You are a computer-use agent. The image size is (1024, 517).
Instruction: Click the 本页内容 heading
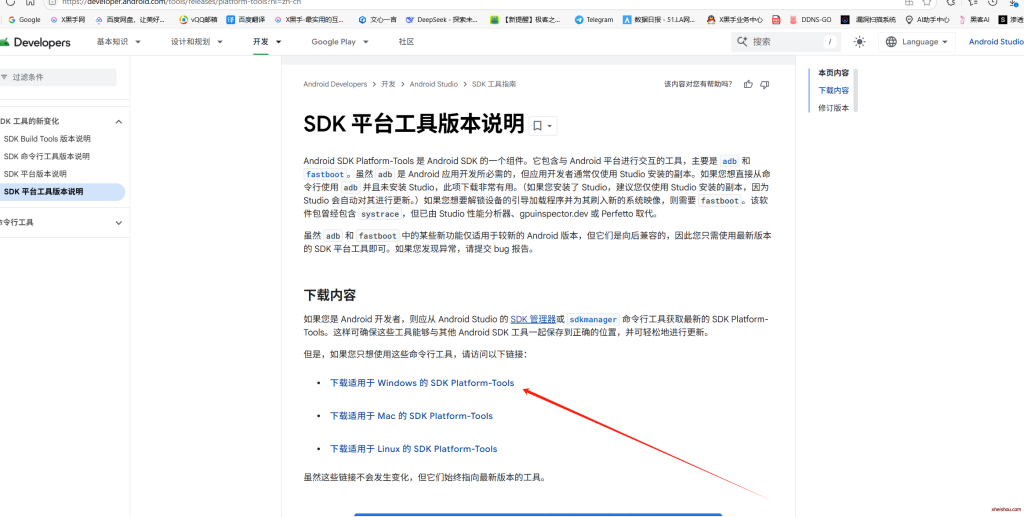[833, 73]
